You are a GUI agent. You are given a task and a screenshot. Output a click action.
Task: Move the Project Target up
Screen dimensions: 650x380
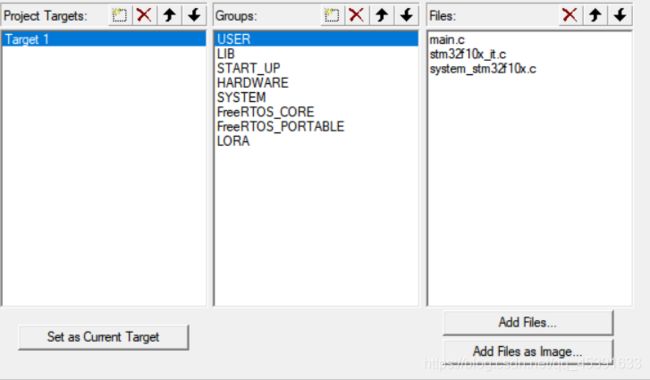pyautogui.click(x=169, y=16)
